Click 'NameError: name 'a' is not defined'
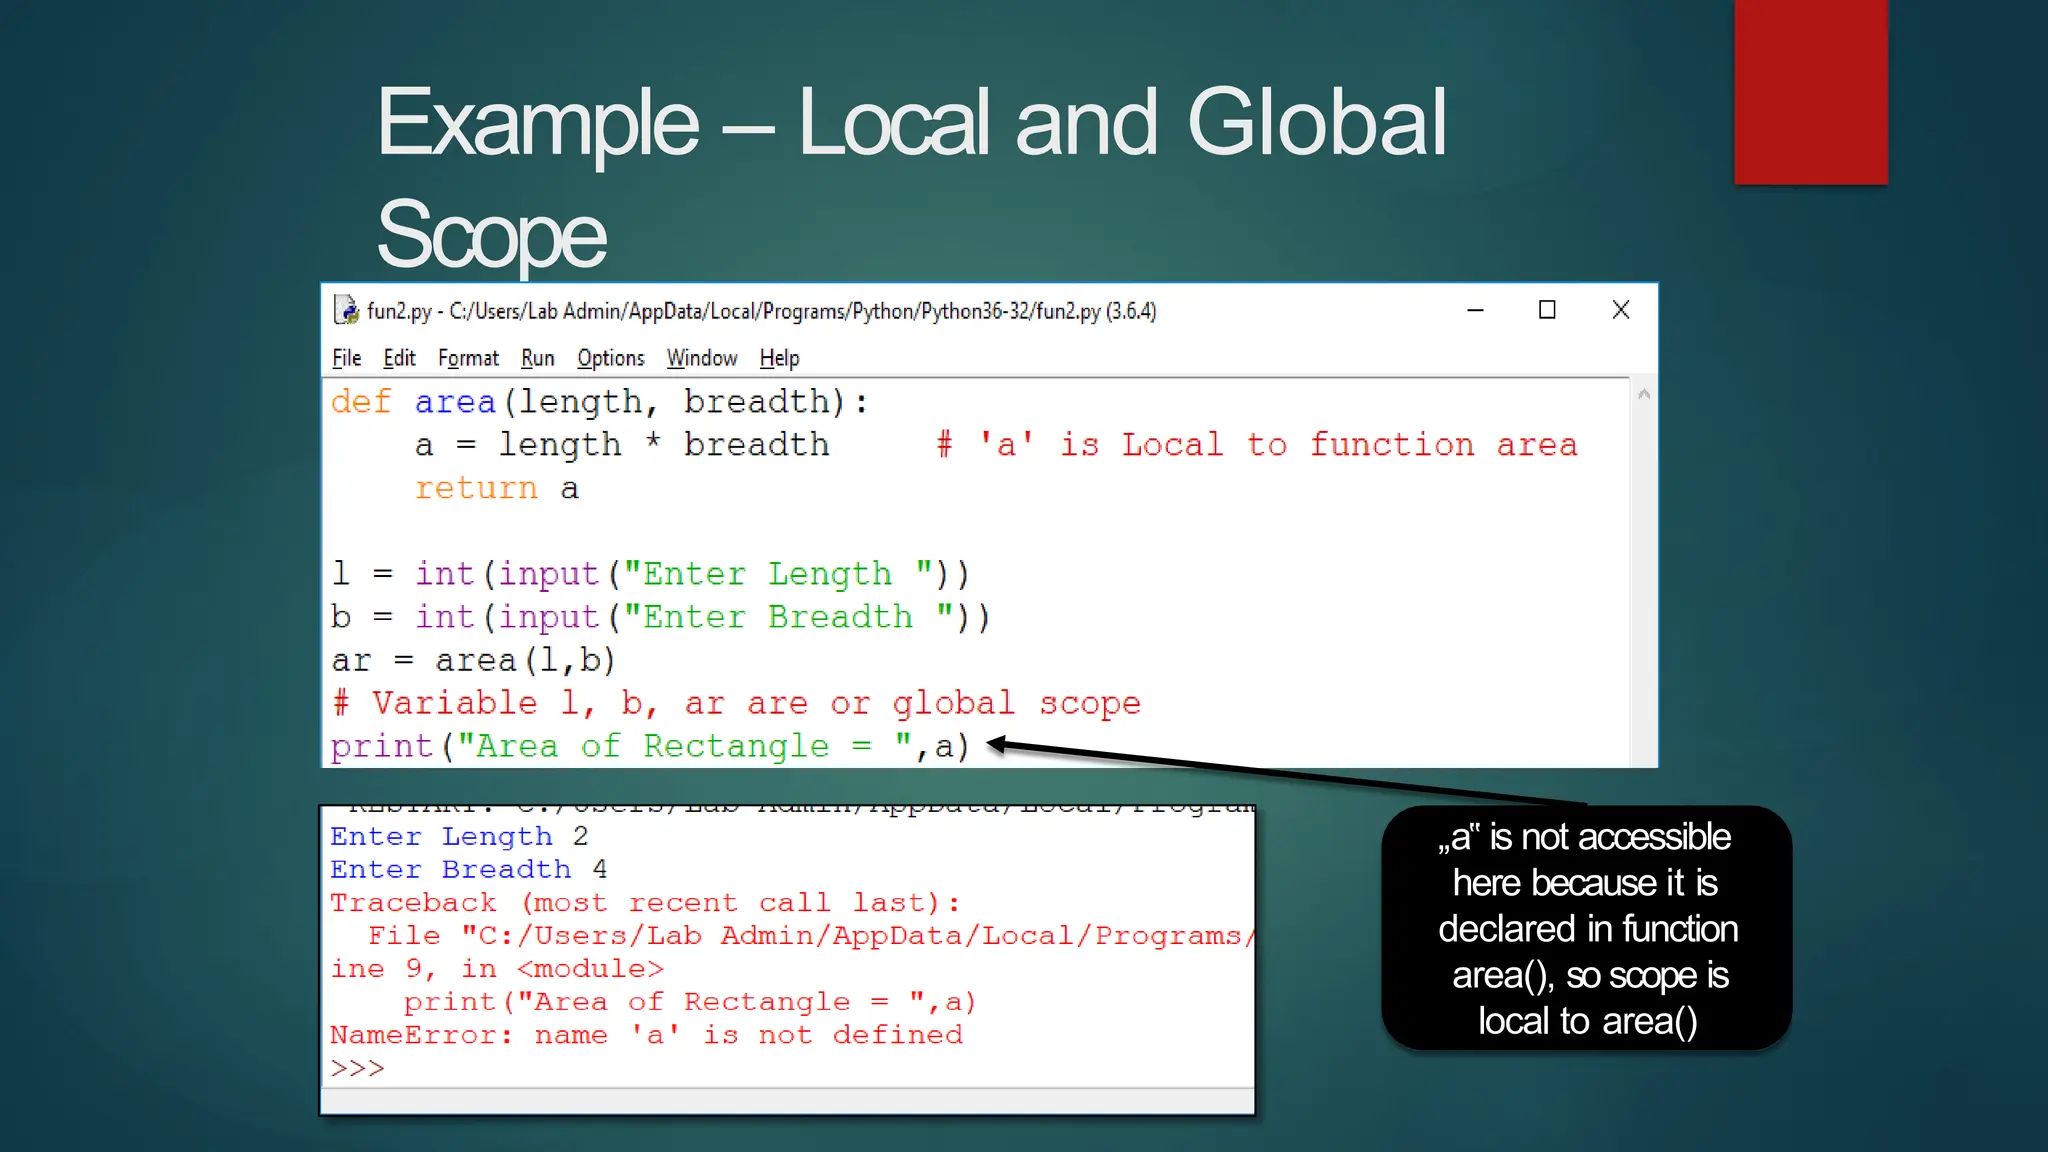2048x1152 pixels. 646,1034
